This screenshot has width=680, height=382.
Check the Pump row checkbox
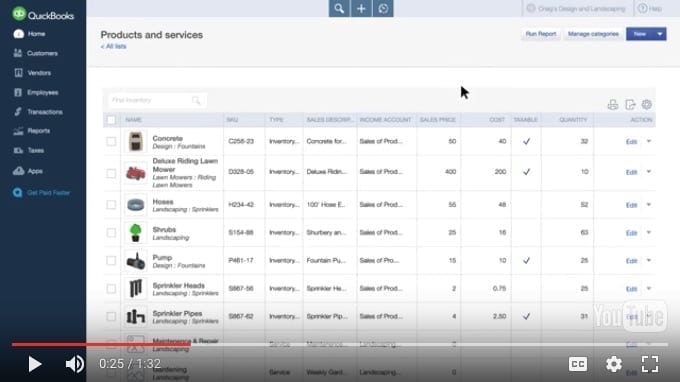click(x=111, y=261)
